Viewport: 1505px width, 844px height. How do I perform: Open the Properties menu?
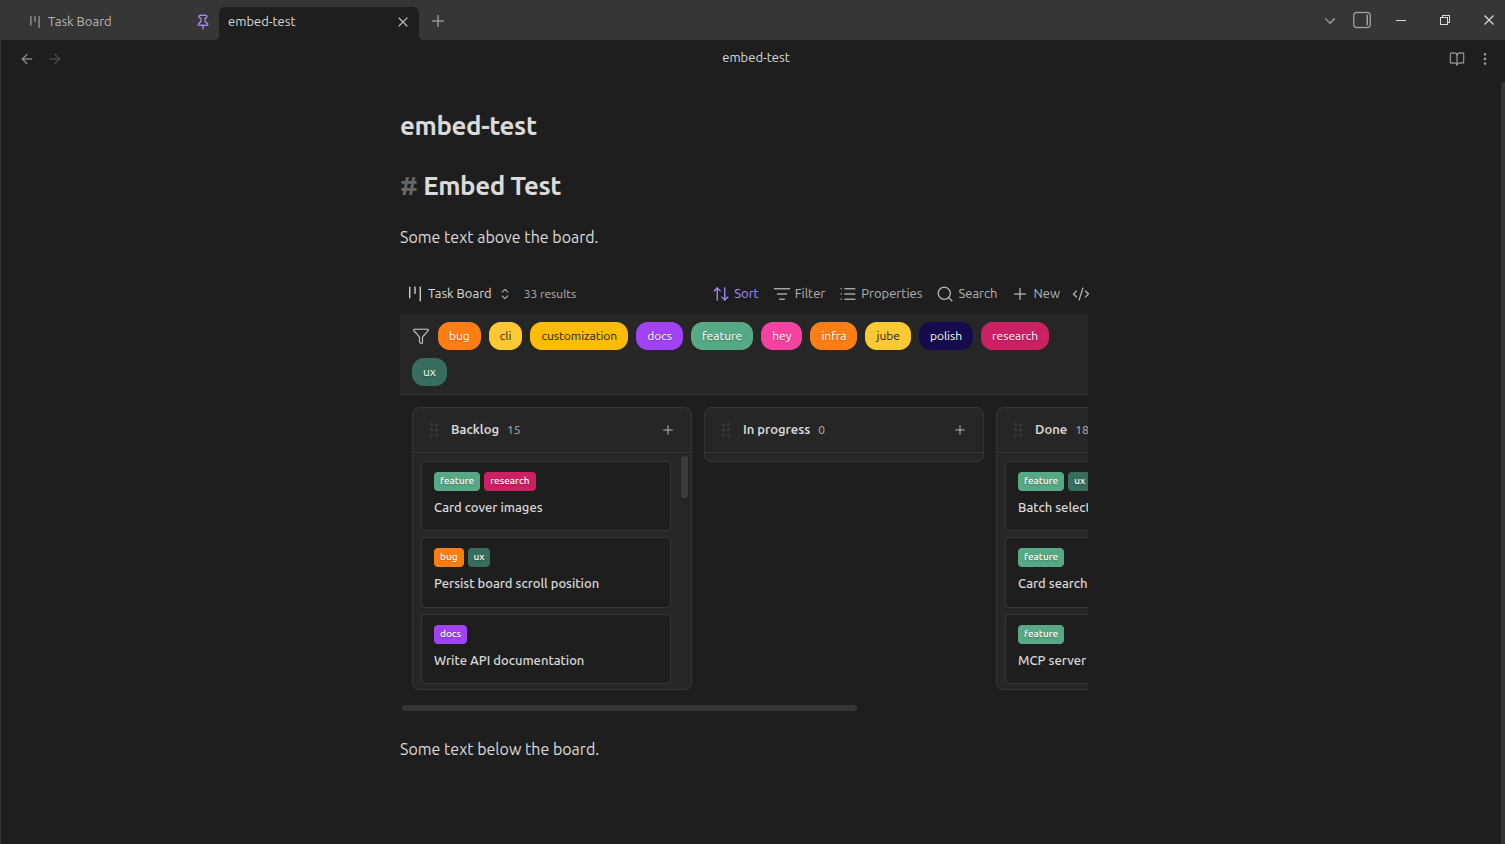point(881,294)
